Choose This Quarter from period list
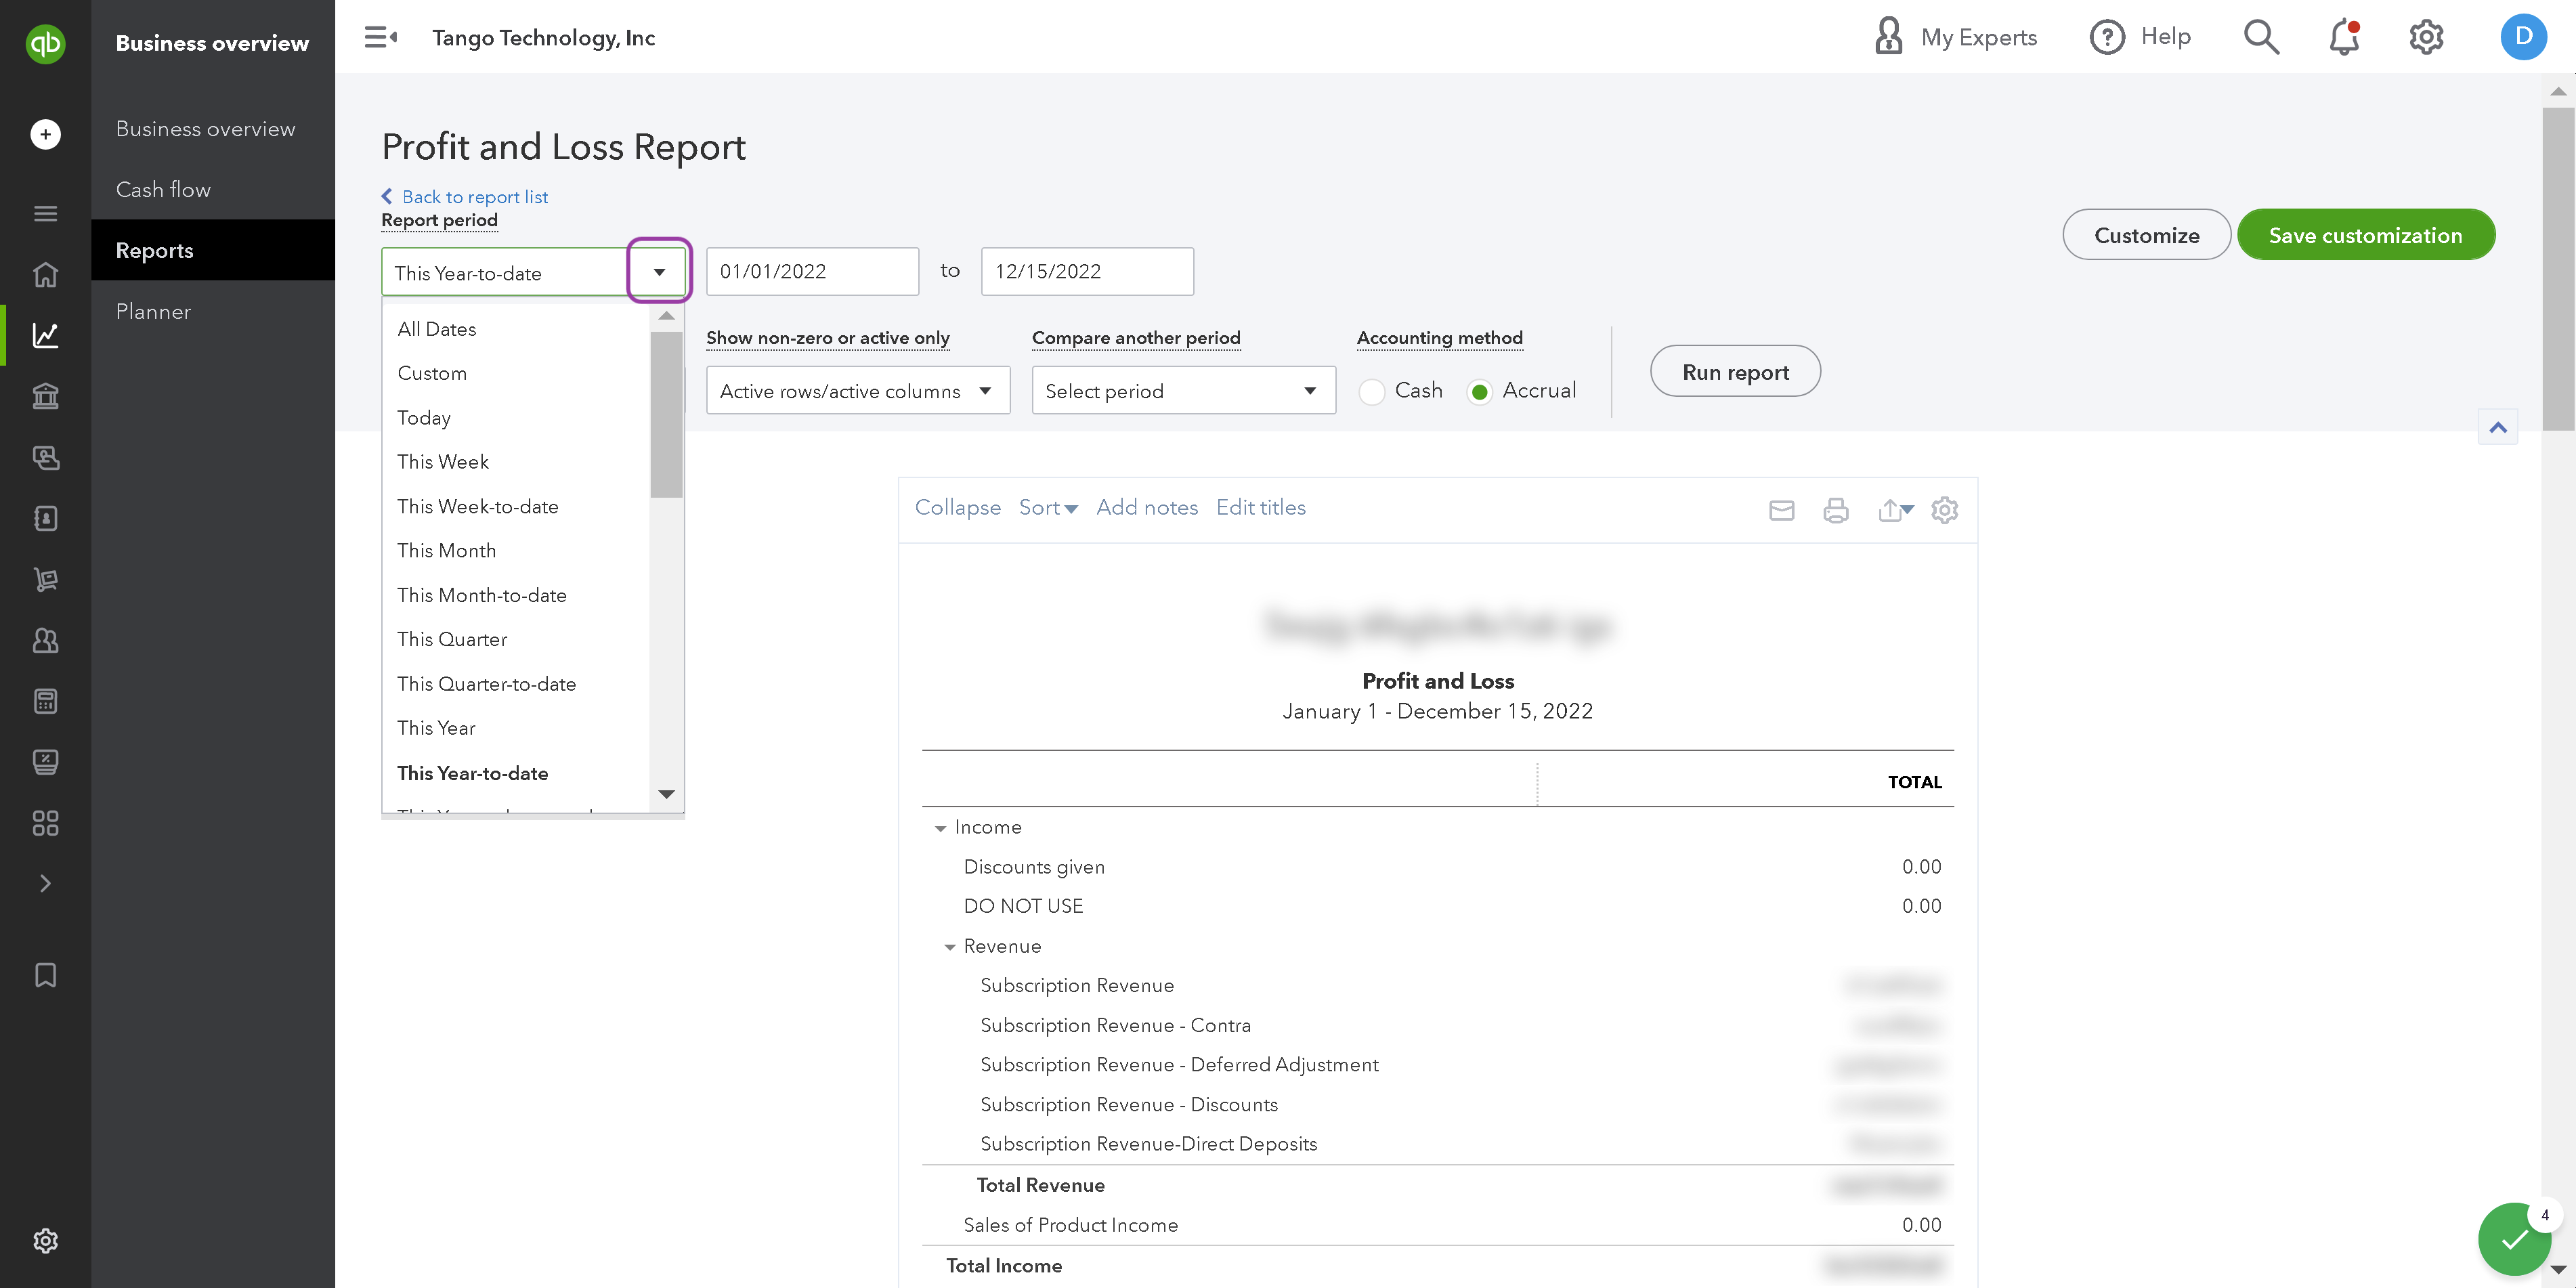The width and height of the screenshot is (2576, 1288). click(x=451, y=639)
